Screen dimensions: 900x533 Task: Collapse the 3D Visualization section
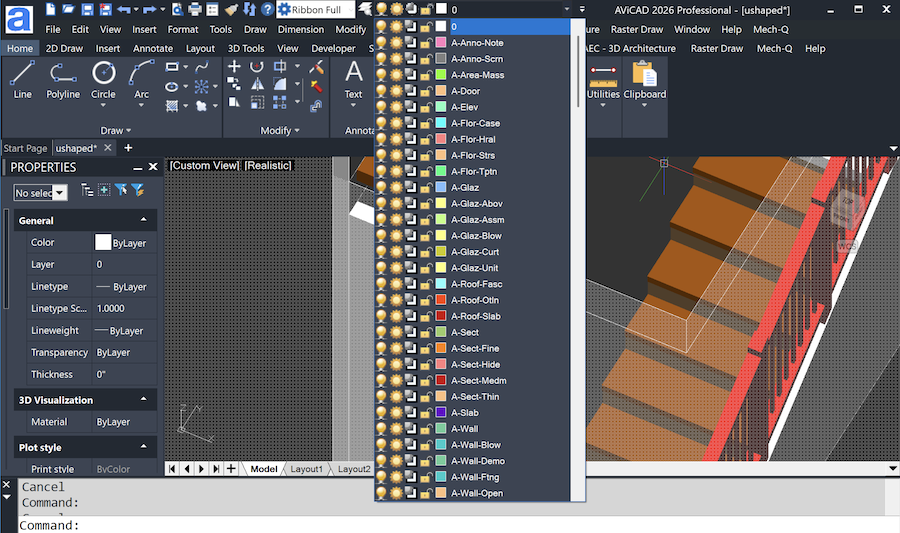[143, 399]
